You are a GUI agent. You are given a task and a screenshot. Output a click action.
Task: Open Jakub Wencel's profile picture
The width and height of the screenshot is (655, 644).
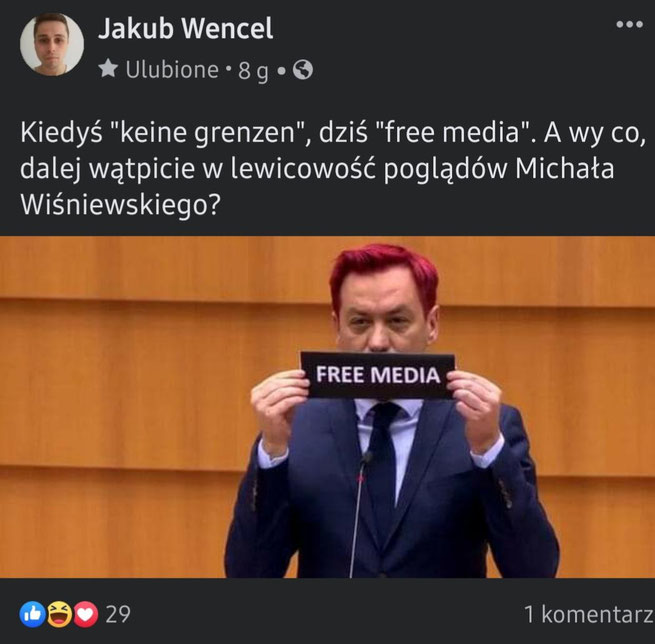[52, 44]
